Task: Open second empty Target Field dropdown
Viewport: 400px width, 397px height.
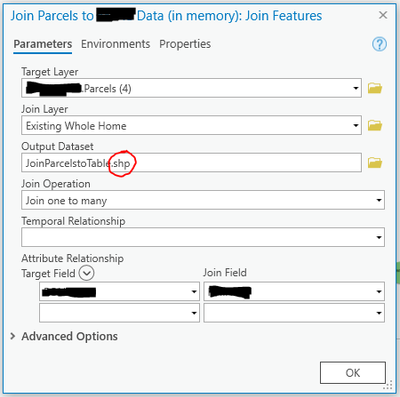Action: coord(119,313)
